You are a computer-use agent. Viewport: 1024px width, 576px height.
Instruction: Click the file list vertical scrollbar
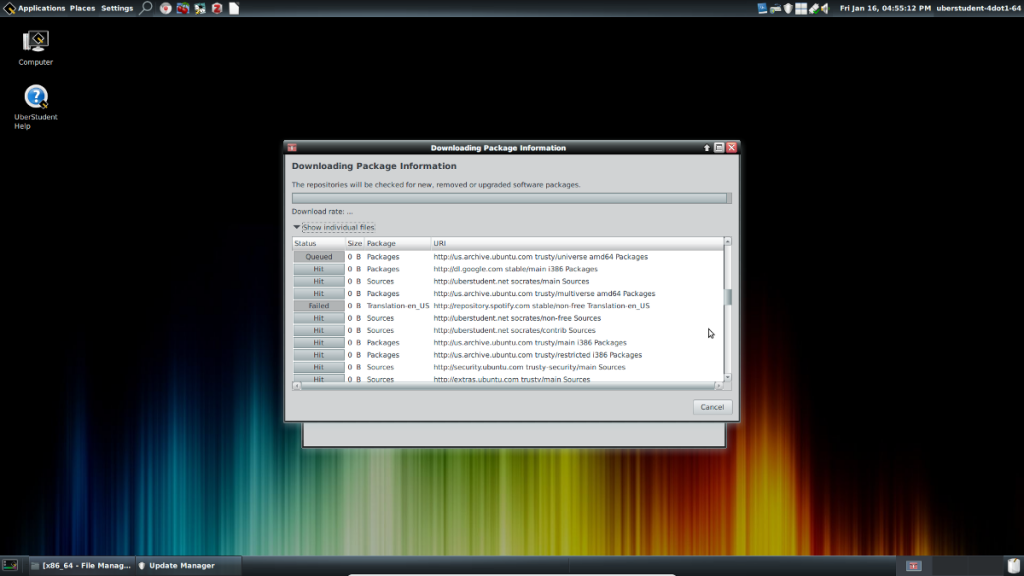[x=728, y=297]
